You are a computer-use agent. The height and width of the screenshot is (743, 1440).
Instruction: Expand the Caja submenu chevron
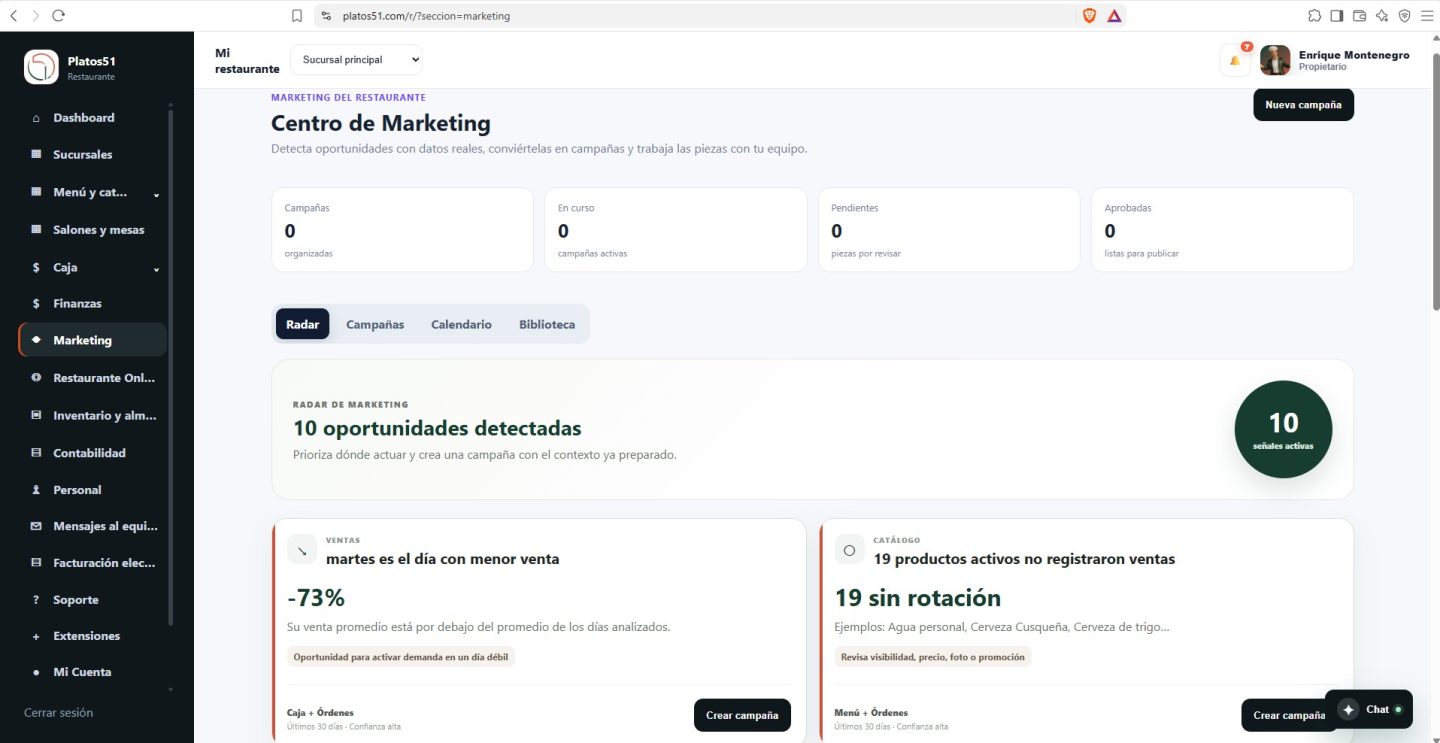coord(156,269)
